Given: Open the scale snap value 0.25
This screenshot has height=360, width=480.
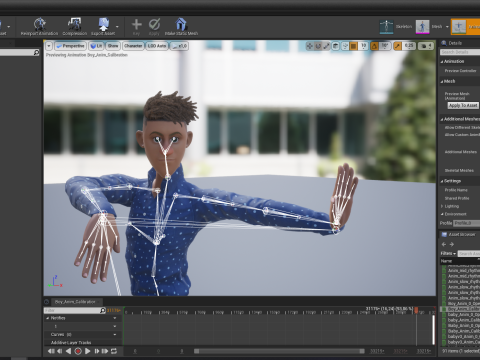Looking at the screenshot, I should coord(409,46).
